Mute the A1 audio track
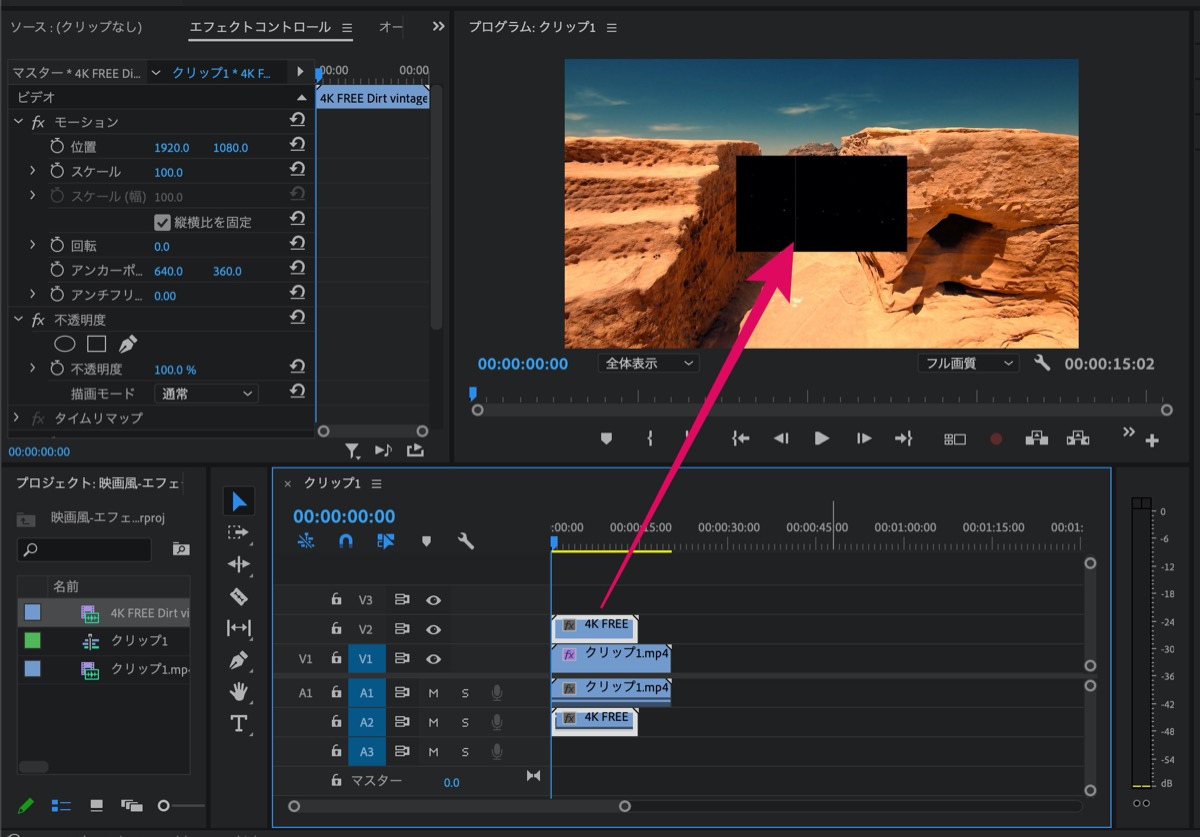 [433, 693]
